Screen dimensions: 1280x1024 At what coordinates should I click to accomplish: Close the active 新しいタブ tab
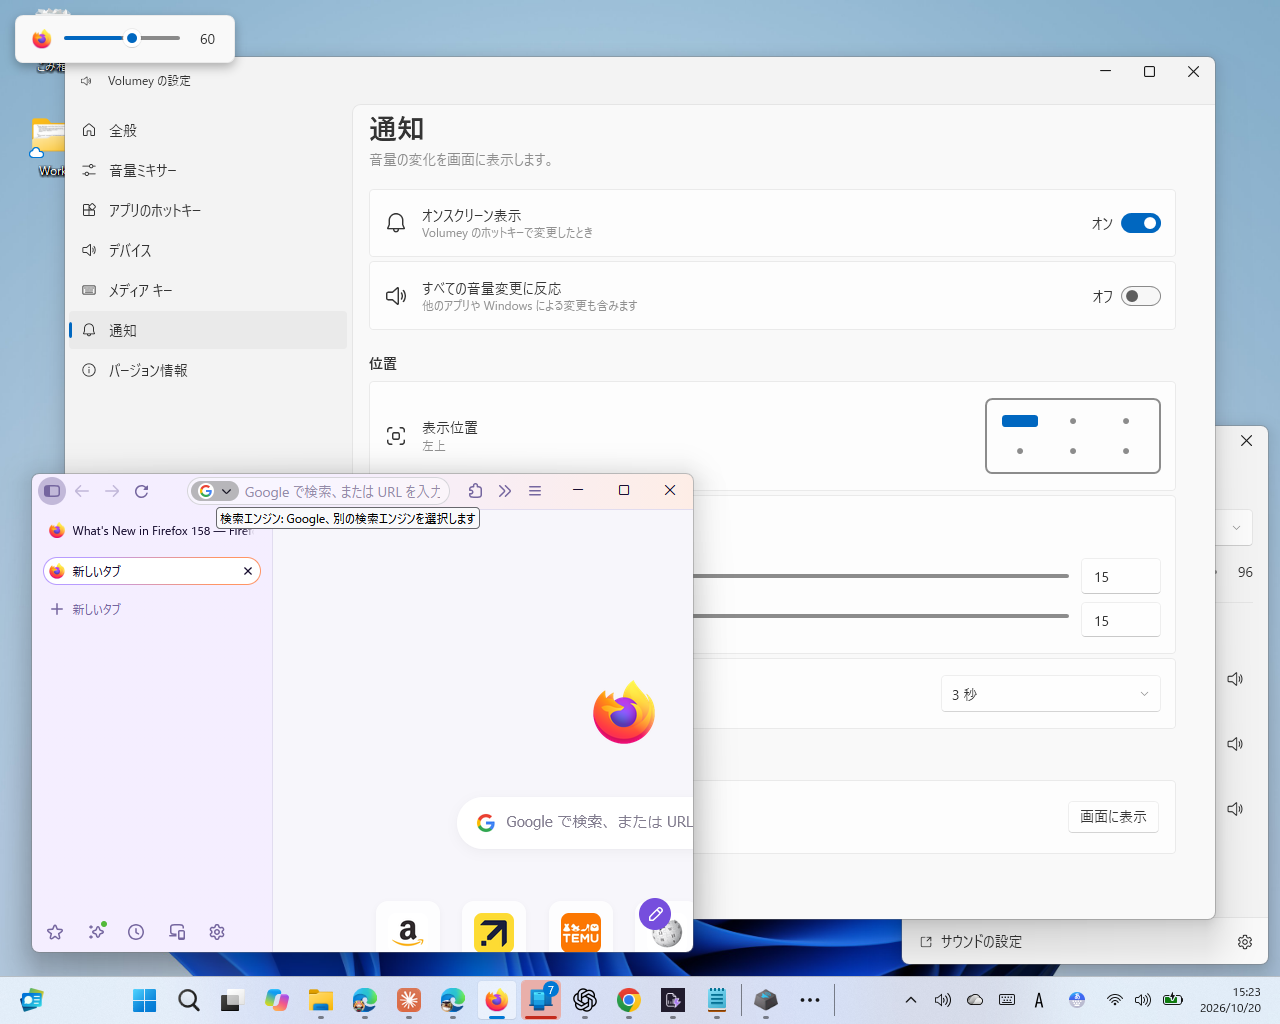(248, 571)
